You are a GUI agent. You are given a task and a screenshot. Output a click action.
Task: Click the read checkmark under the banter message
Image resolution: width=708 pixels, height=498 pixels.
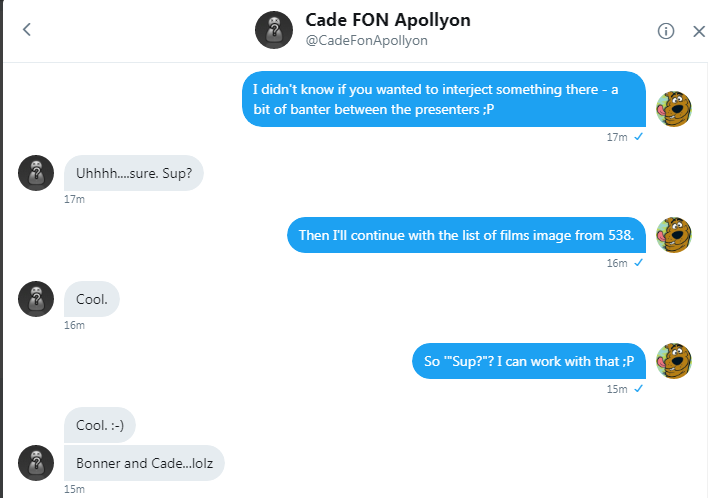coord(638,136)
